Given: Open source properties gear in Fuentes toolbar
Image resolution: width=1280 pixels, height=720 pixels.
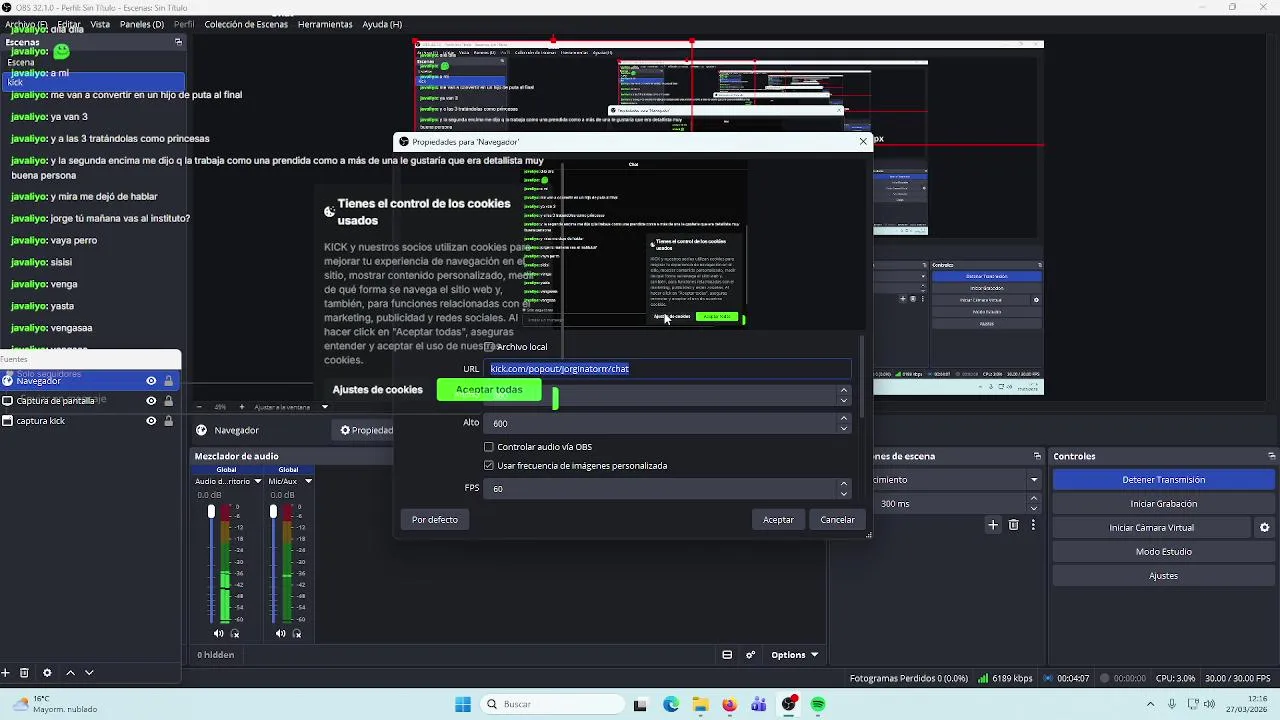Looking at the screenshot, I should tap(46, 673).
